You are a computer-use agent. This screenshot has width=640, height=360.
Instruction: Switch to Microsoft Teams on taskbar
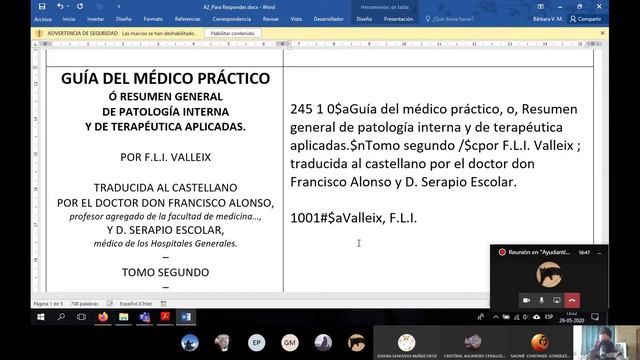[x=144, y=317]
